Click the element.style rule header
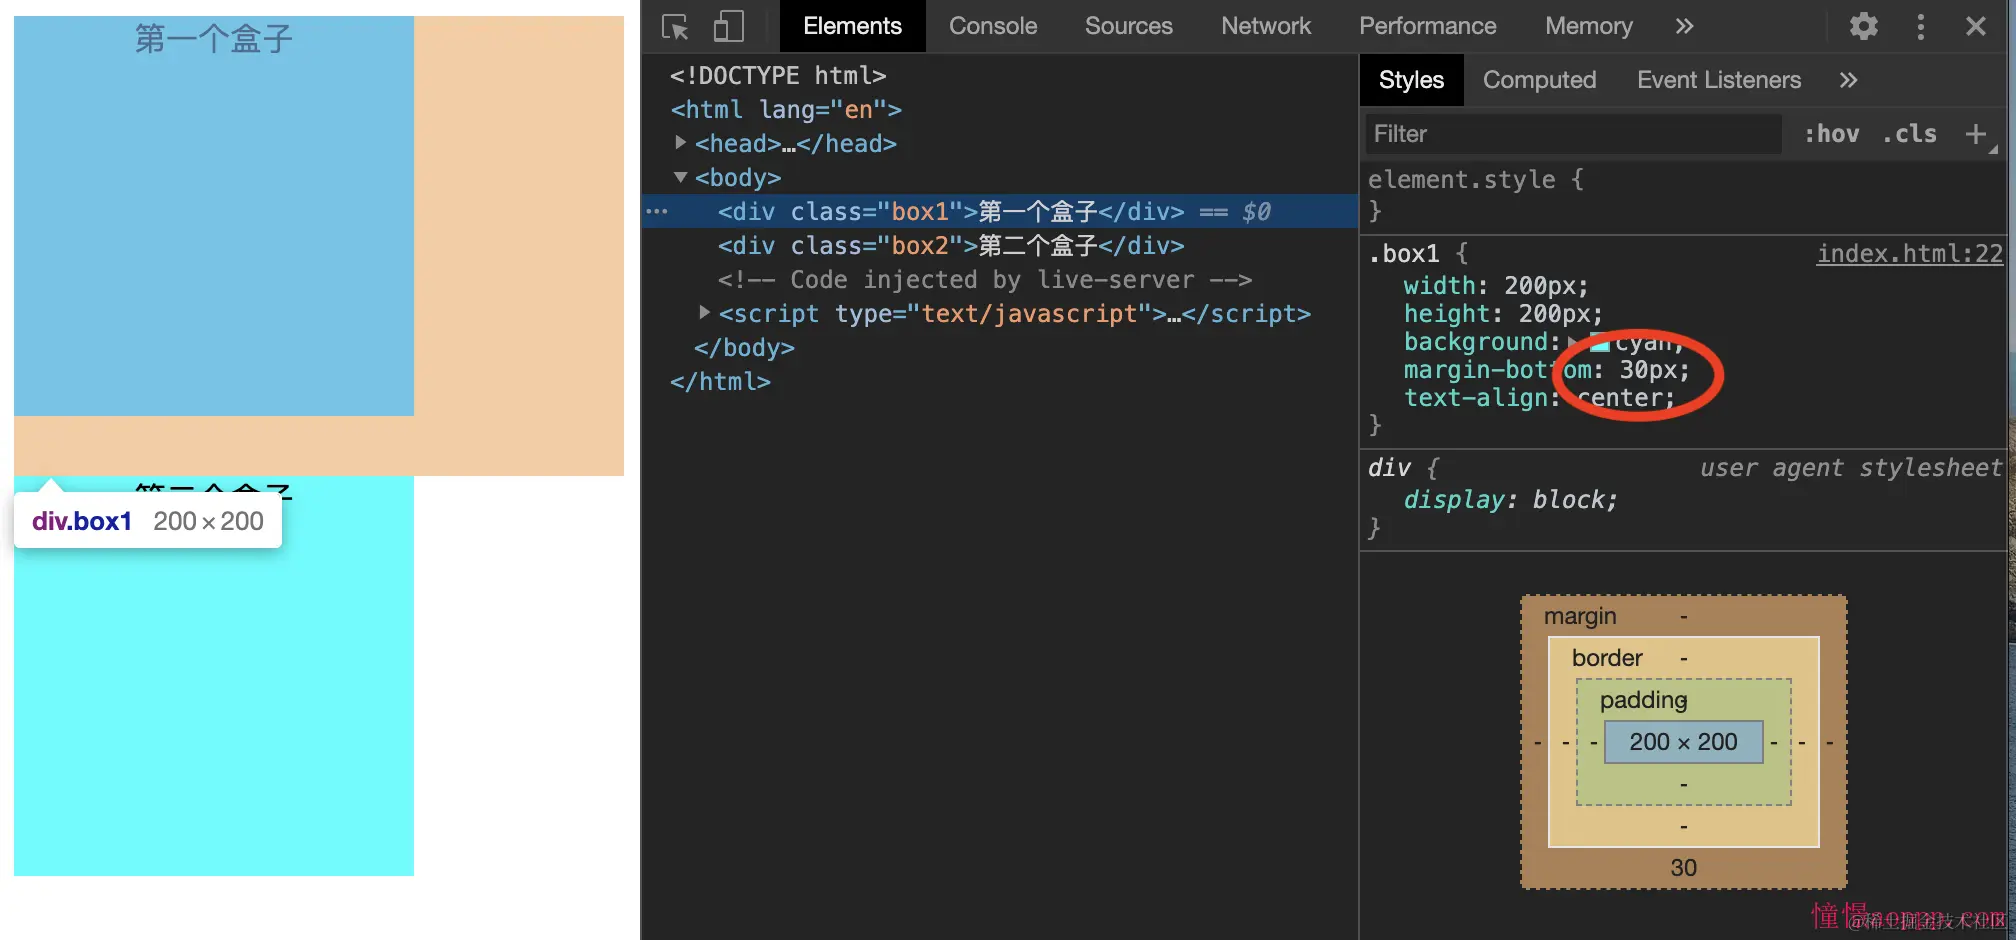Image resolution: width=2016 pixels, height=940 pixels. (1476, 180)
